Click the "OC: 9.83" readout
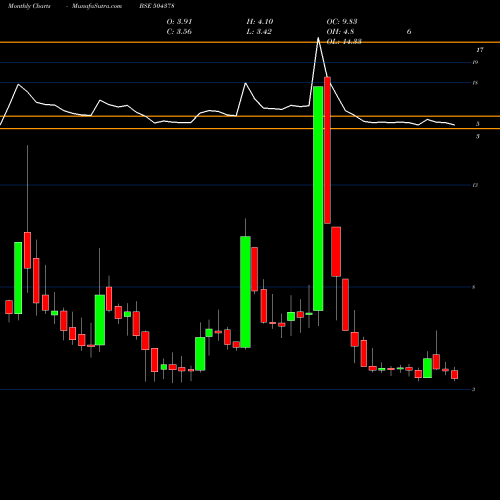 [x=342, y=22]
